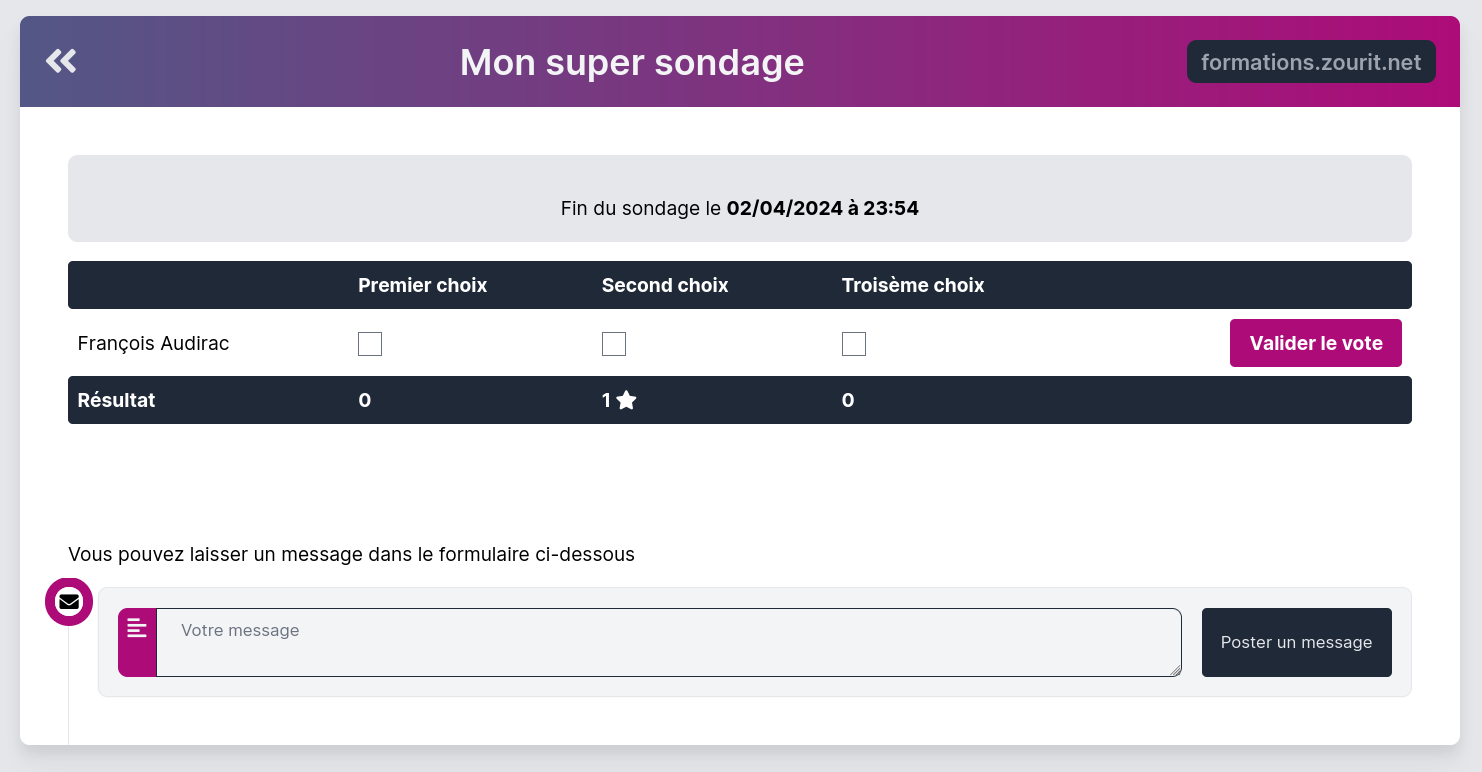The height and width of the screenshot is (772, 1482).
Task: Select the Troisième choix column header
Action: 913,286
